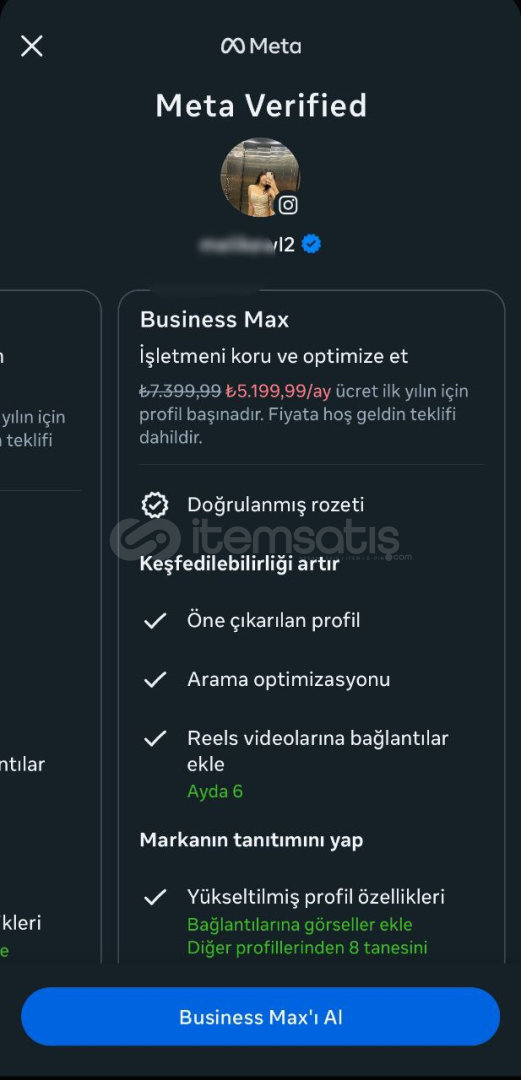Tap the Doğrulanmış rozeti badge icon
The image size is (521, 1080).
click(155, 505)
